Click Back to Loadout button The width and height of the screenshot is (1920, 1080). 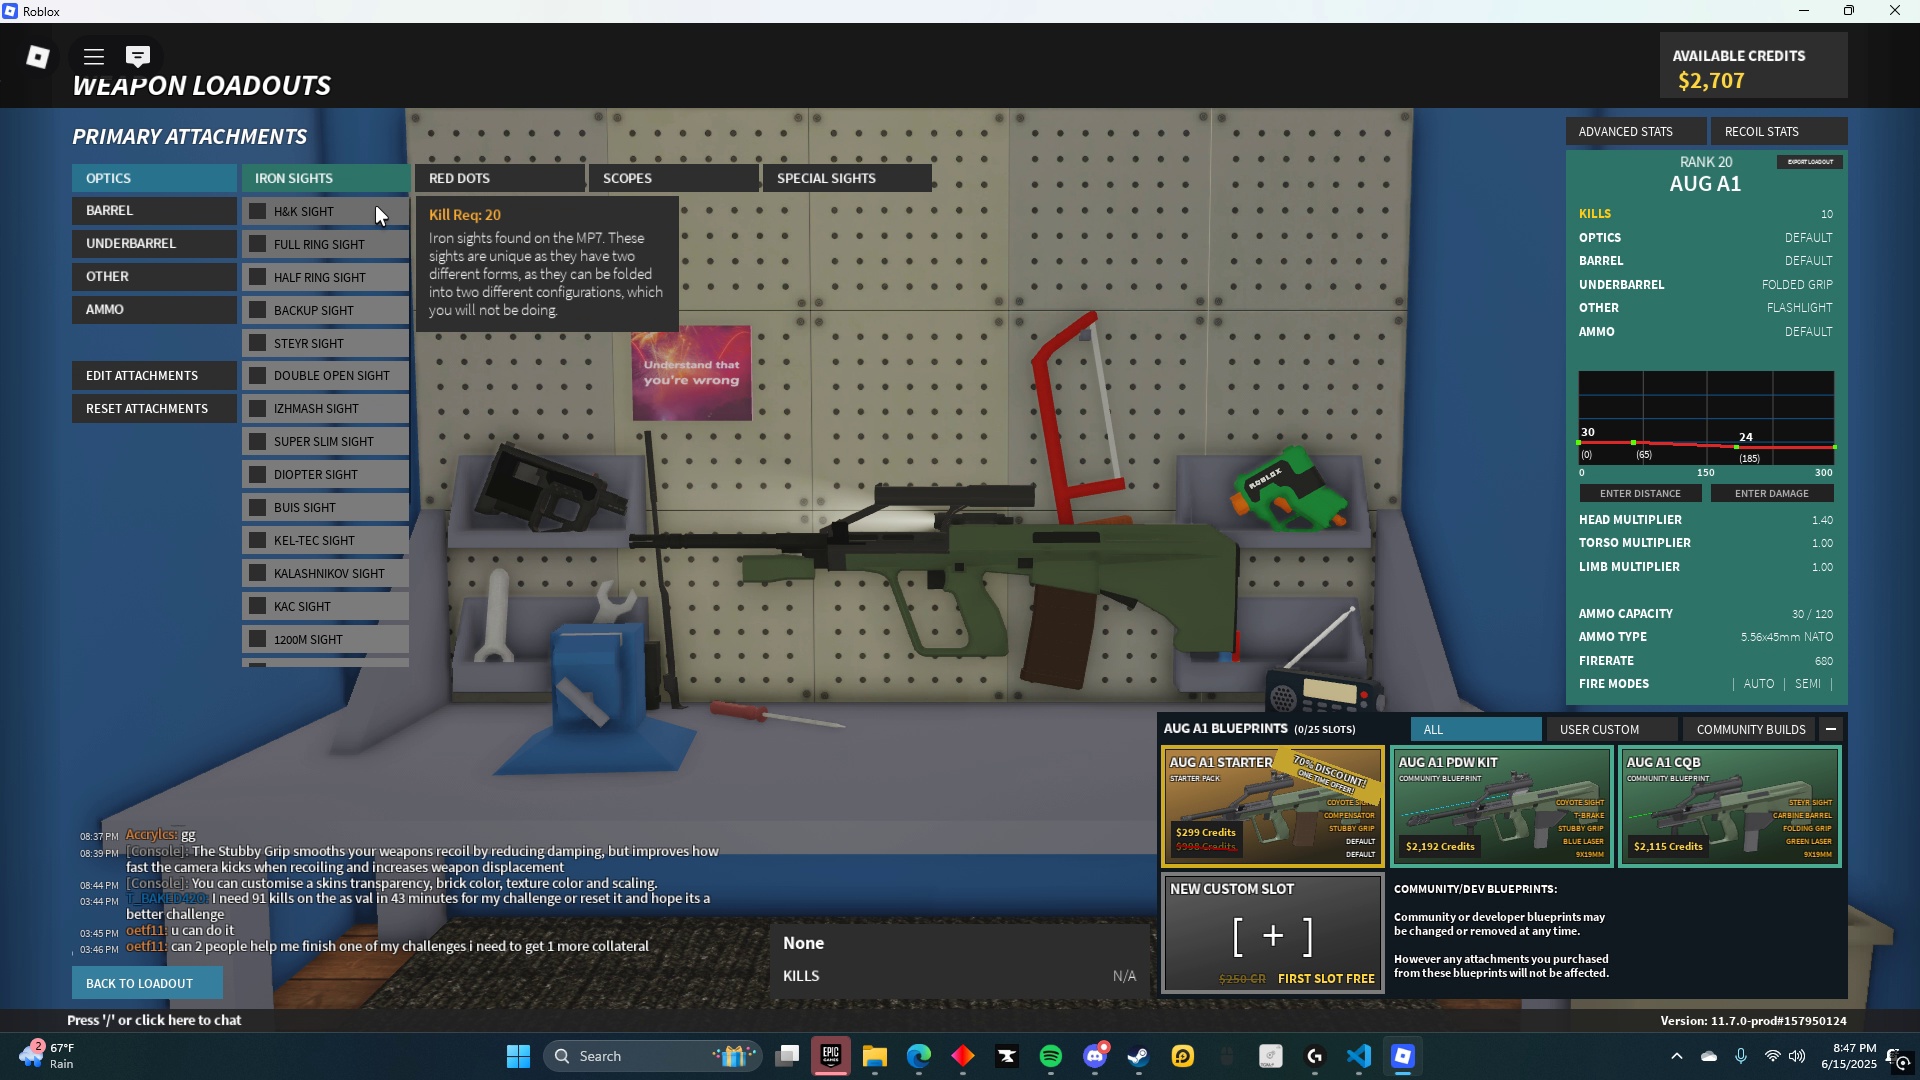point(147,983)
